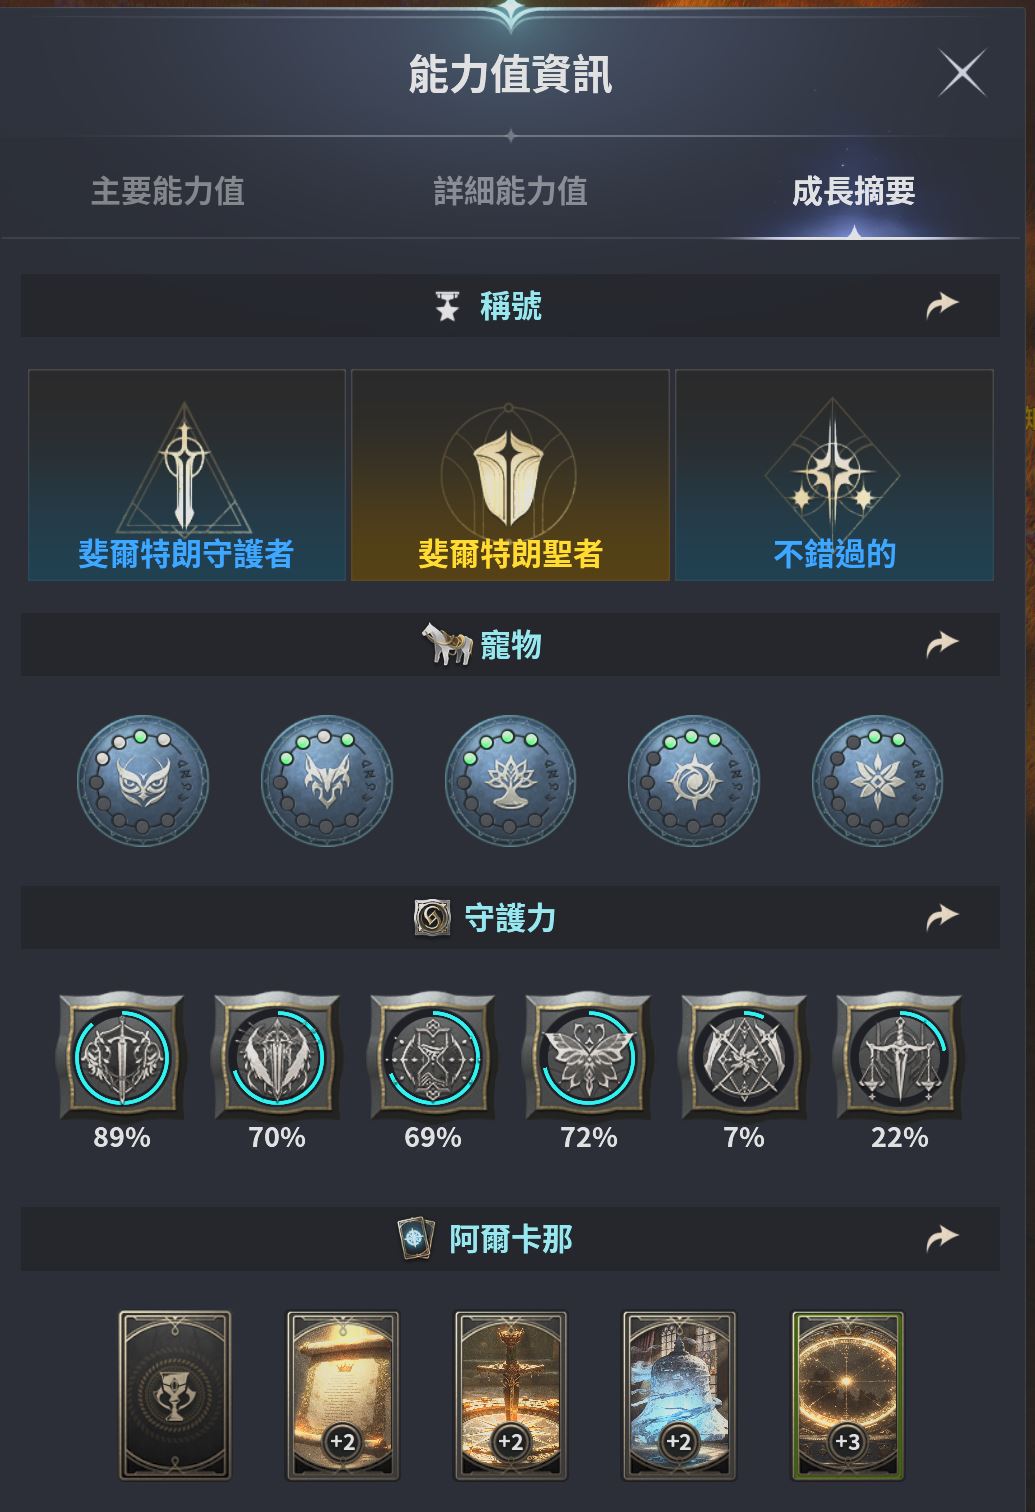Select the swirl vortex pet icon

point(694,780)
